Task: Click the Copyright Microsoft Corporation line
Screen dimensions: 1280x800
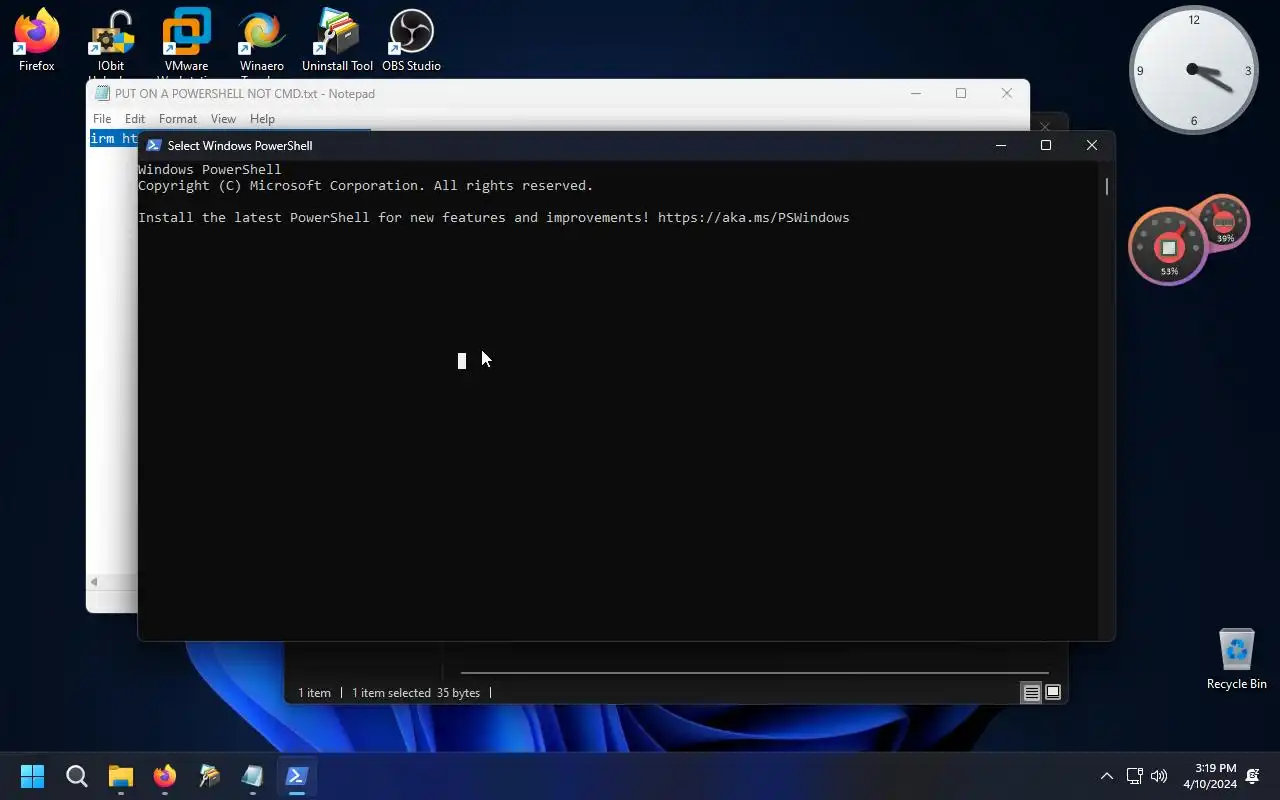Action: [366, 186]
